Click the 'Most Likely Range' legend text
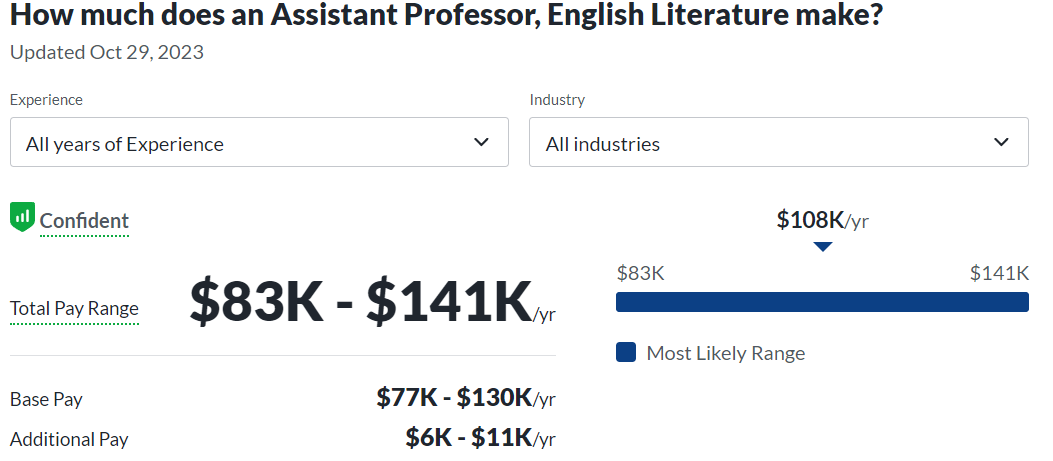 tap(725, 353)
